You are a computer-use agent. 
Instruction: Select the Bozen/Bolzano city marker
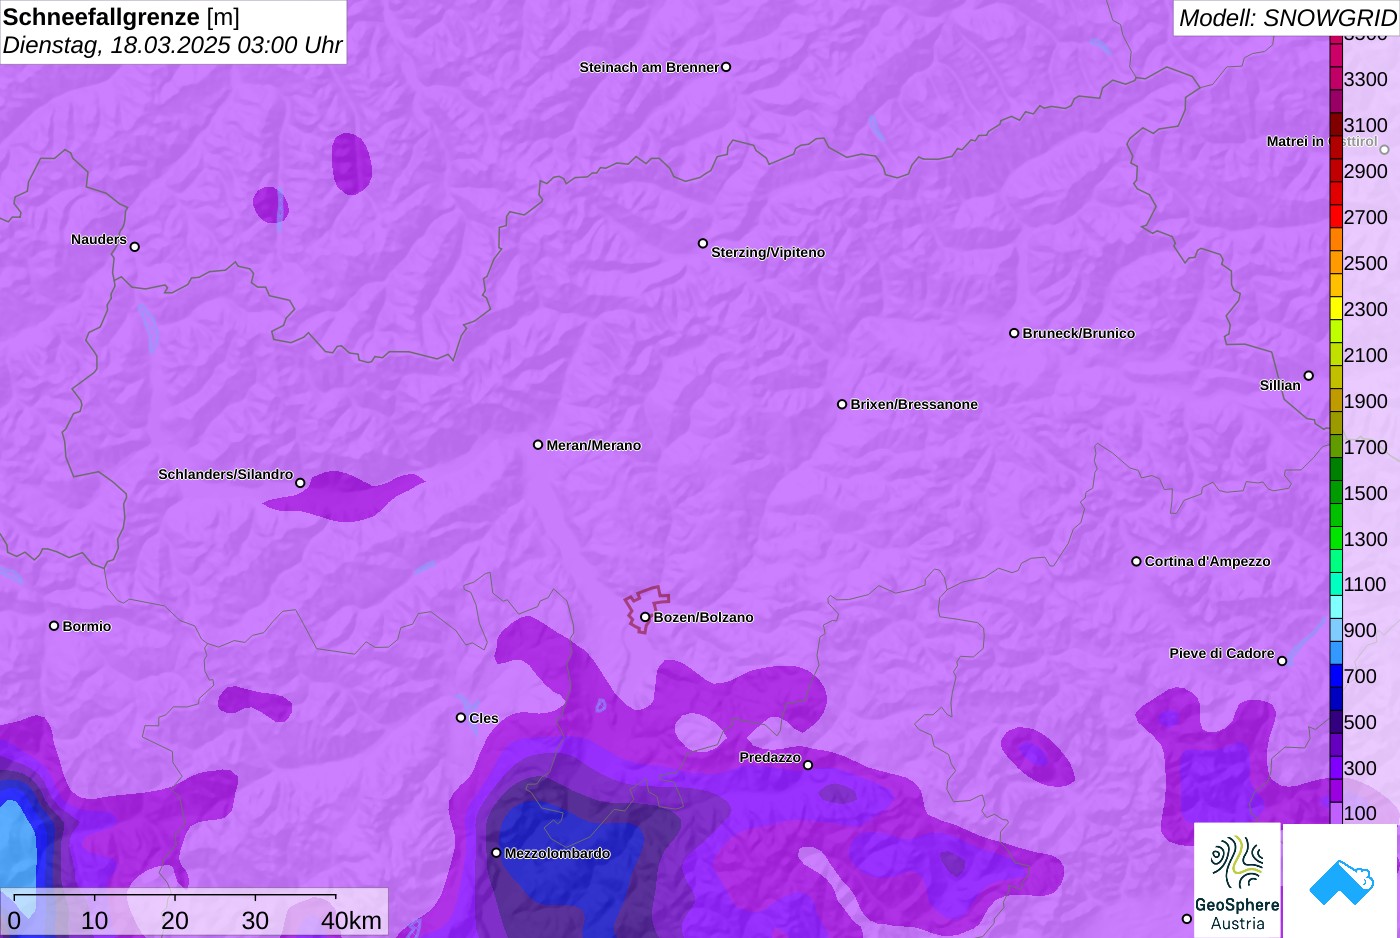tap(645, 617)
